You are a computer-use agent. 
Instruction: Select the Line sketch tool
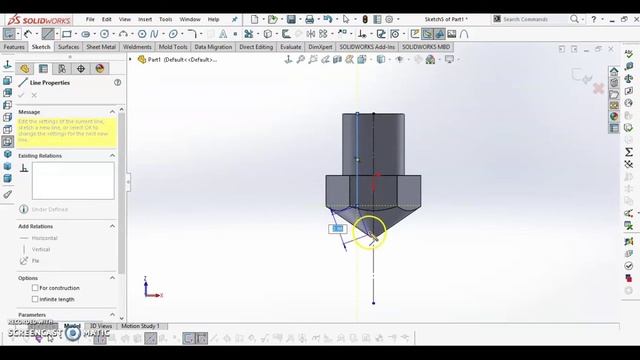[x=48, y=34]
